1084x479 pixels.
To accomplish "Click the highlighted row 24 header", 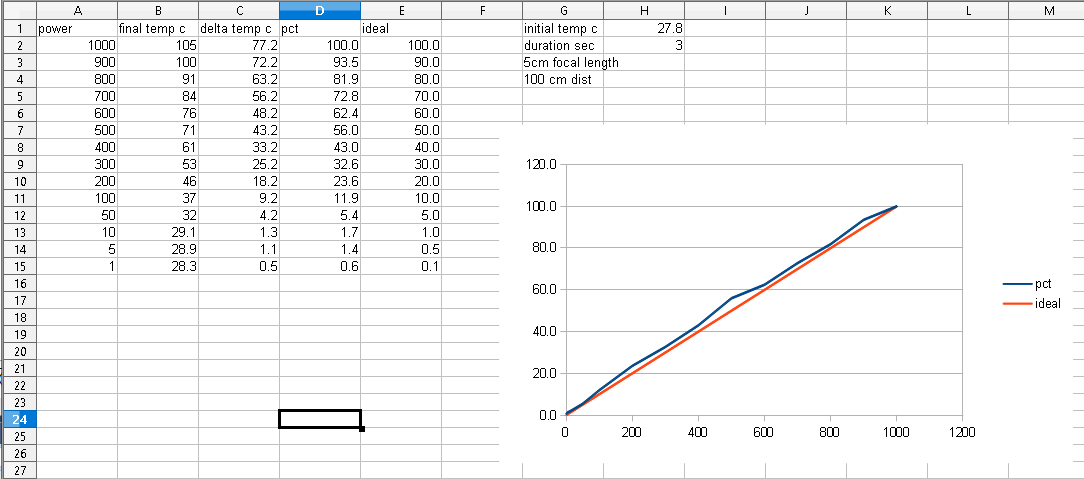I will (19, 419).
